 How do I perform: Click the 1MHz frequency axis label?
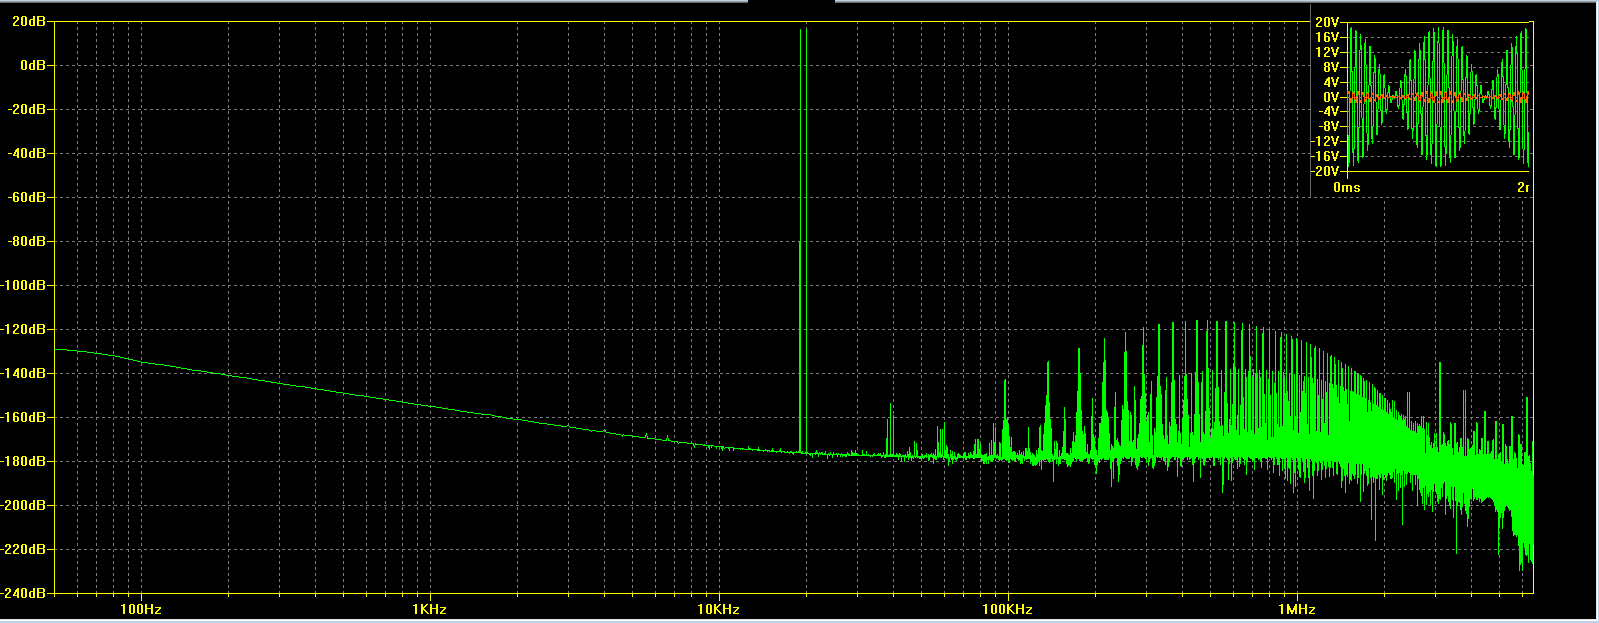[1296, 609]
